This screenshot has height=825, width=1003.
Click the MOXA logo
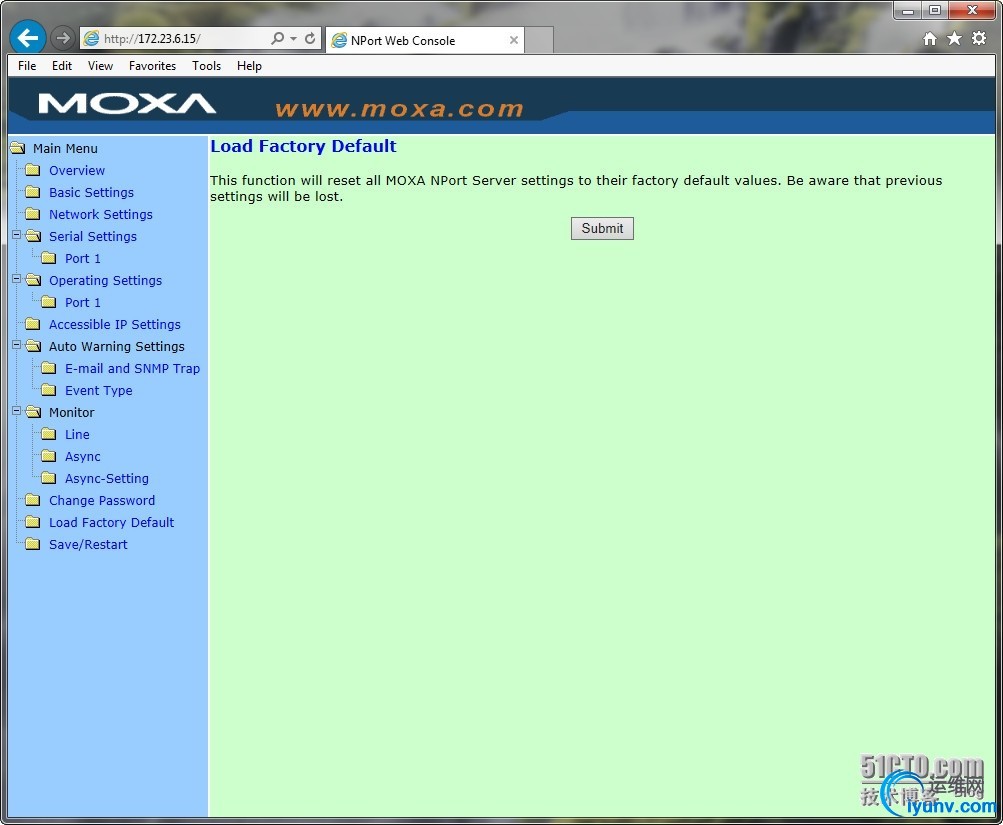[x=127, y=104]
